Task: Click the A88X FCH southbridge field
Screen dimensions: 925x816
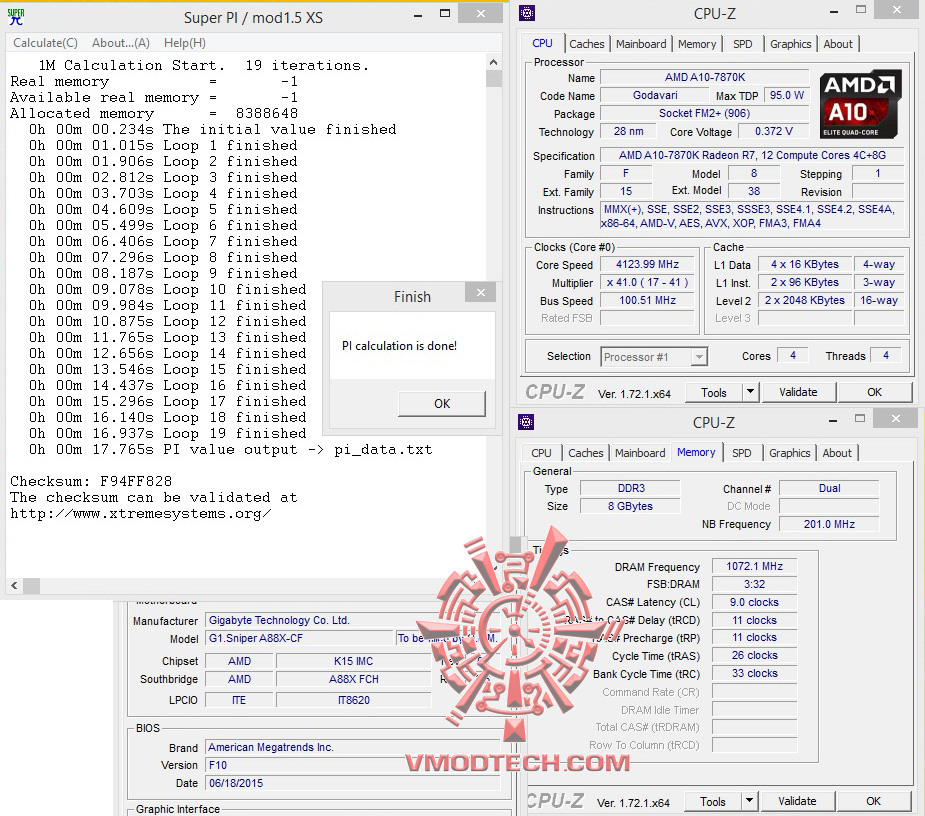Action: tap(353, 679)
